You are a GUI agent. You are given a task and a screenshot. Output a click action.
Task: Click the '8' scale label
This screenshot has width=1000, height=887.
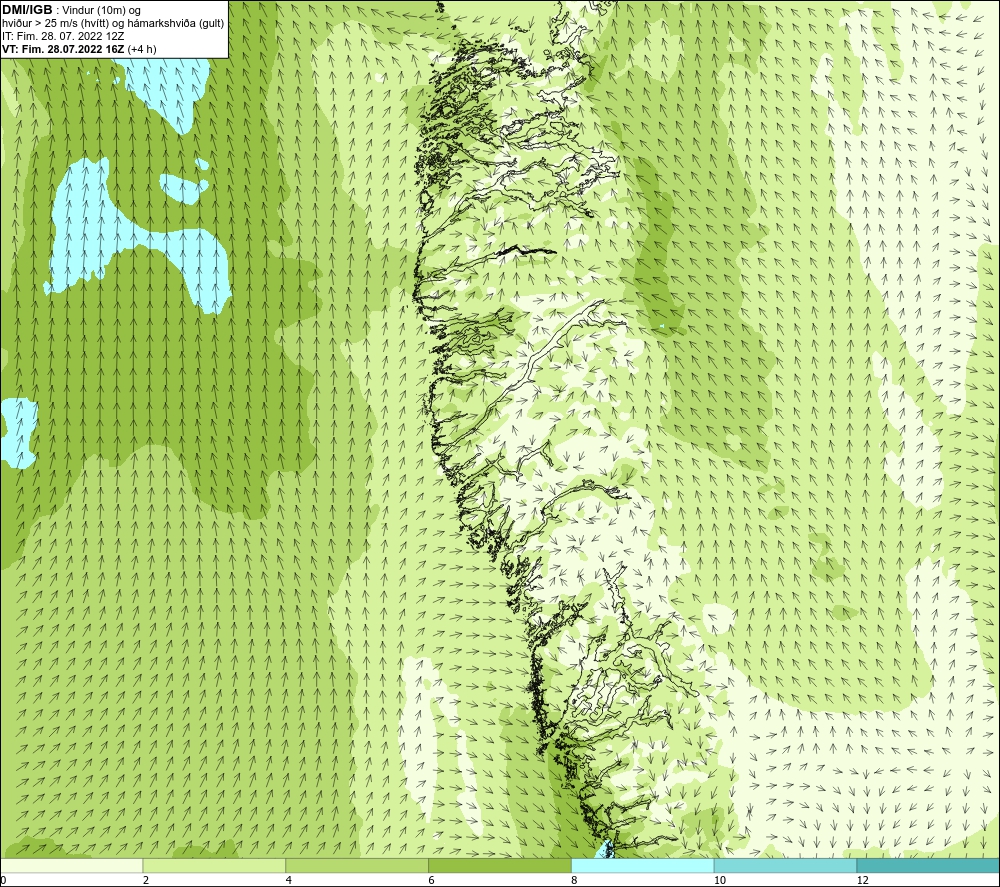pyautogui.click(x=575, y=880)
